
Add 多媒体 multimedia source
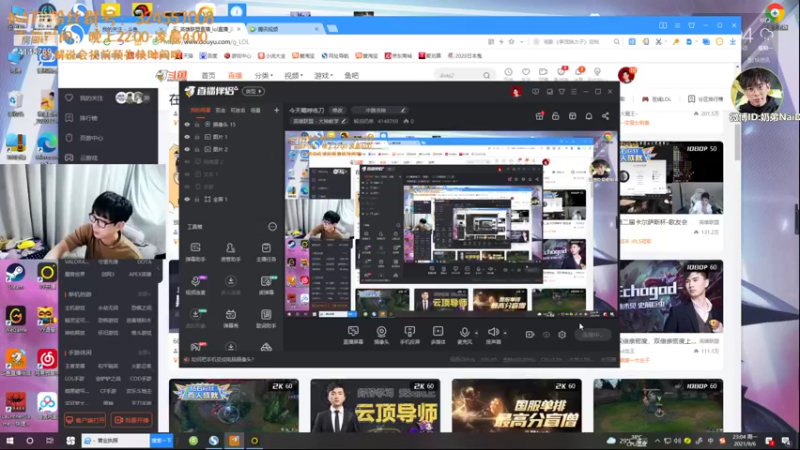click(x=438, y=335)
